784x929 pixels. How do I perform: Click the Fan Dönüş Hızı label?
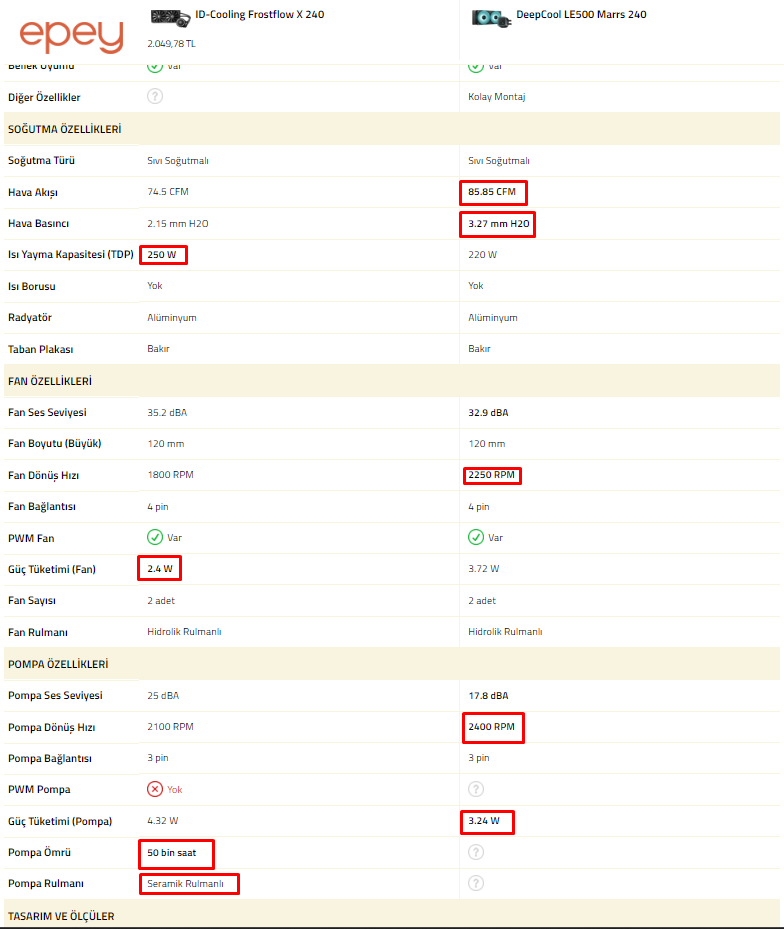(x=43, y=476)
